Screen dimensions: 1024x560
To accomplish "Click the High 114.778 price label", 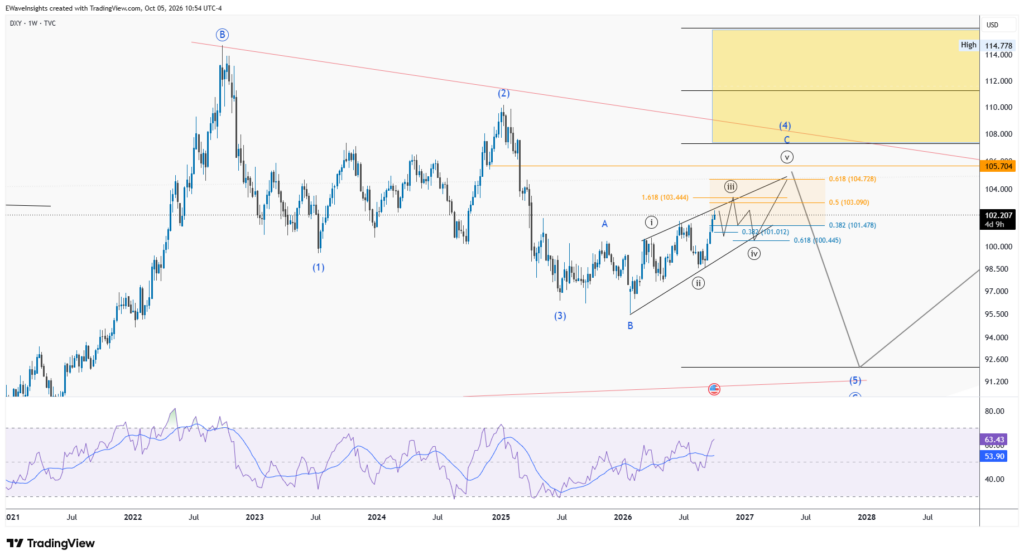I will click(x=987, y=45).
